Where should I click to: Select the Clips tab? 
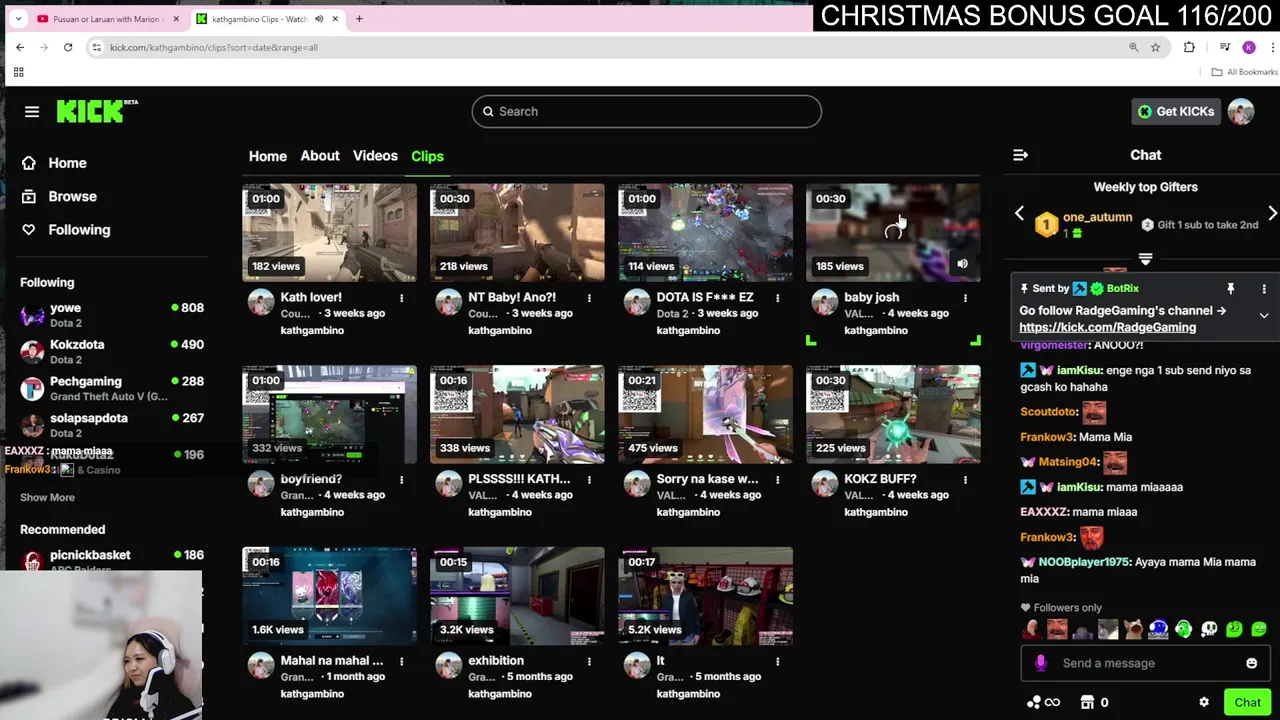[427, 156]
